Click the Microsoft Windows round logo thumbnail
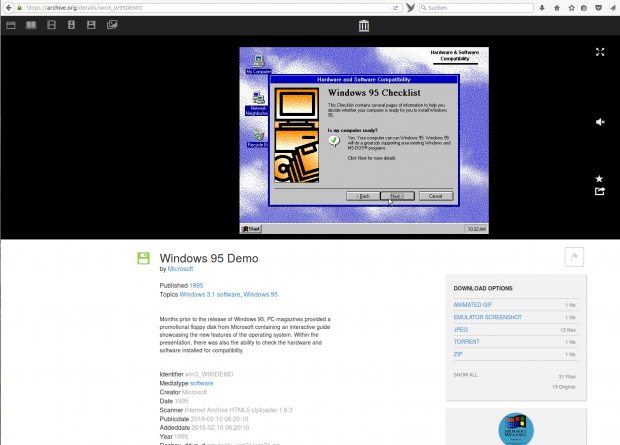The width and height of the screenshot is (620, 445). coord(516,429)
